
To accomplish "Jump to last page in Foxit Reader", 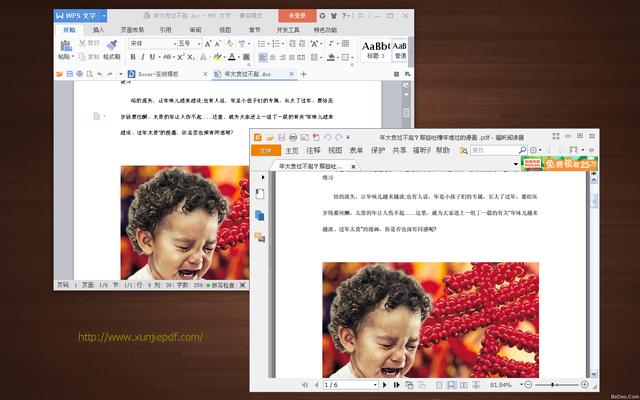I will 396,385.
